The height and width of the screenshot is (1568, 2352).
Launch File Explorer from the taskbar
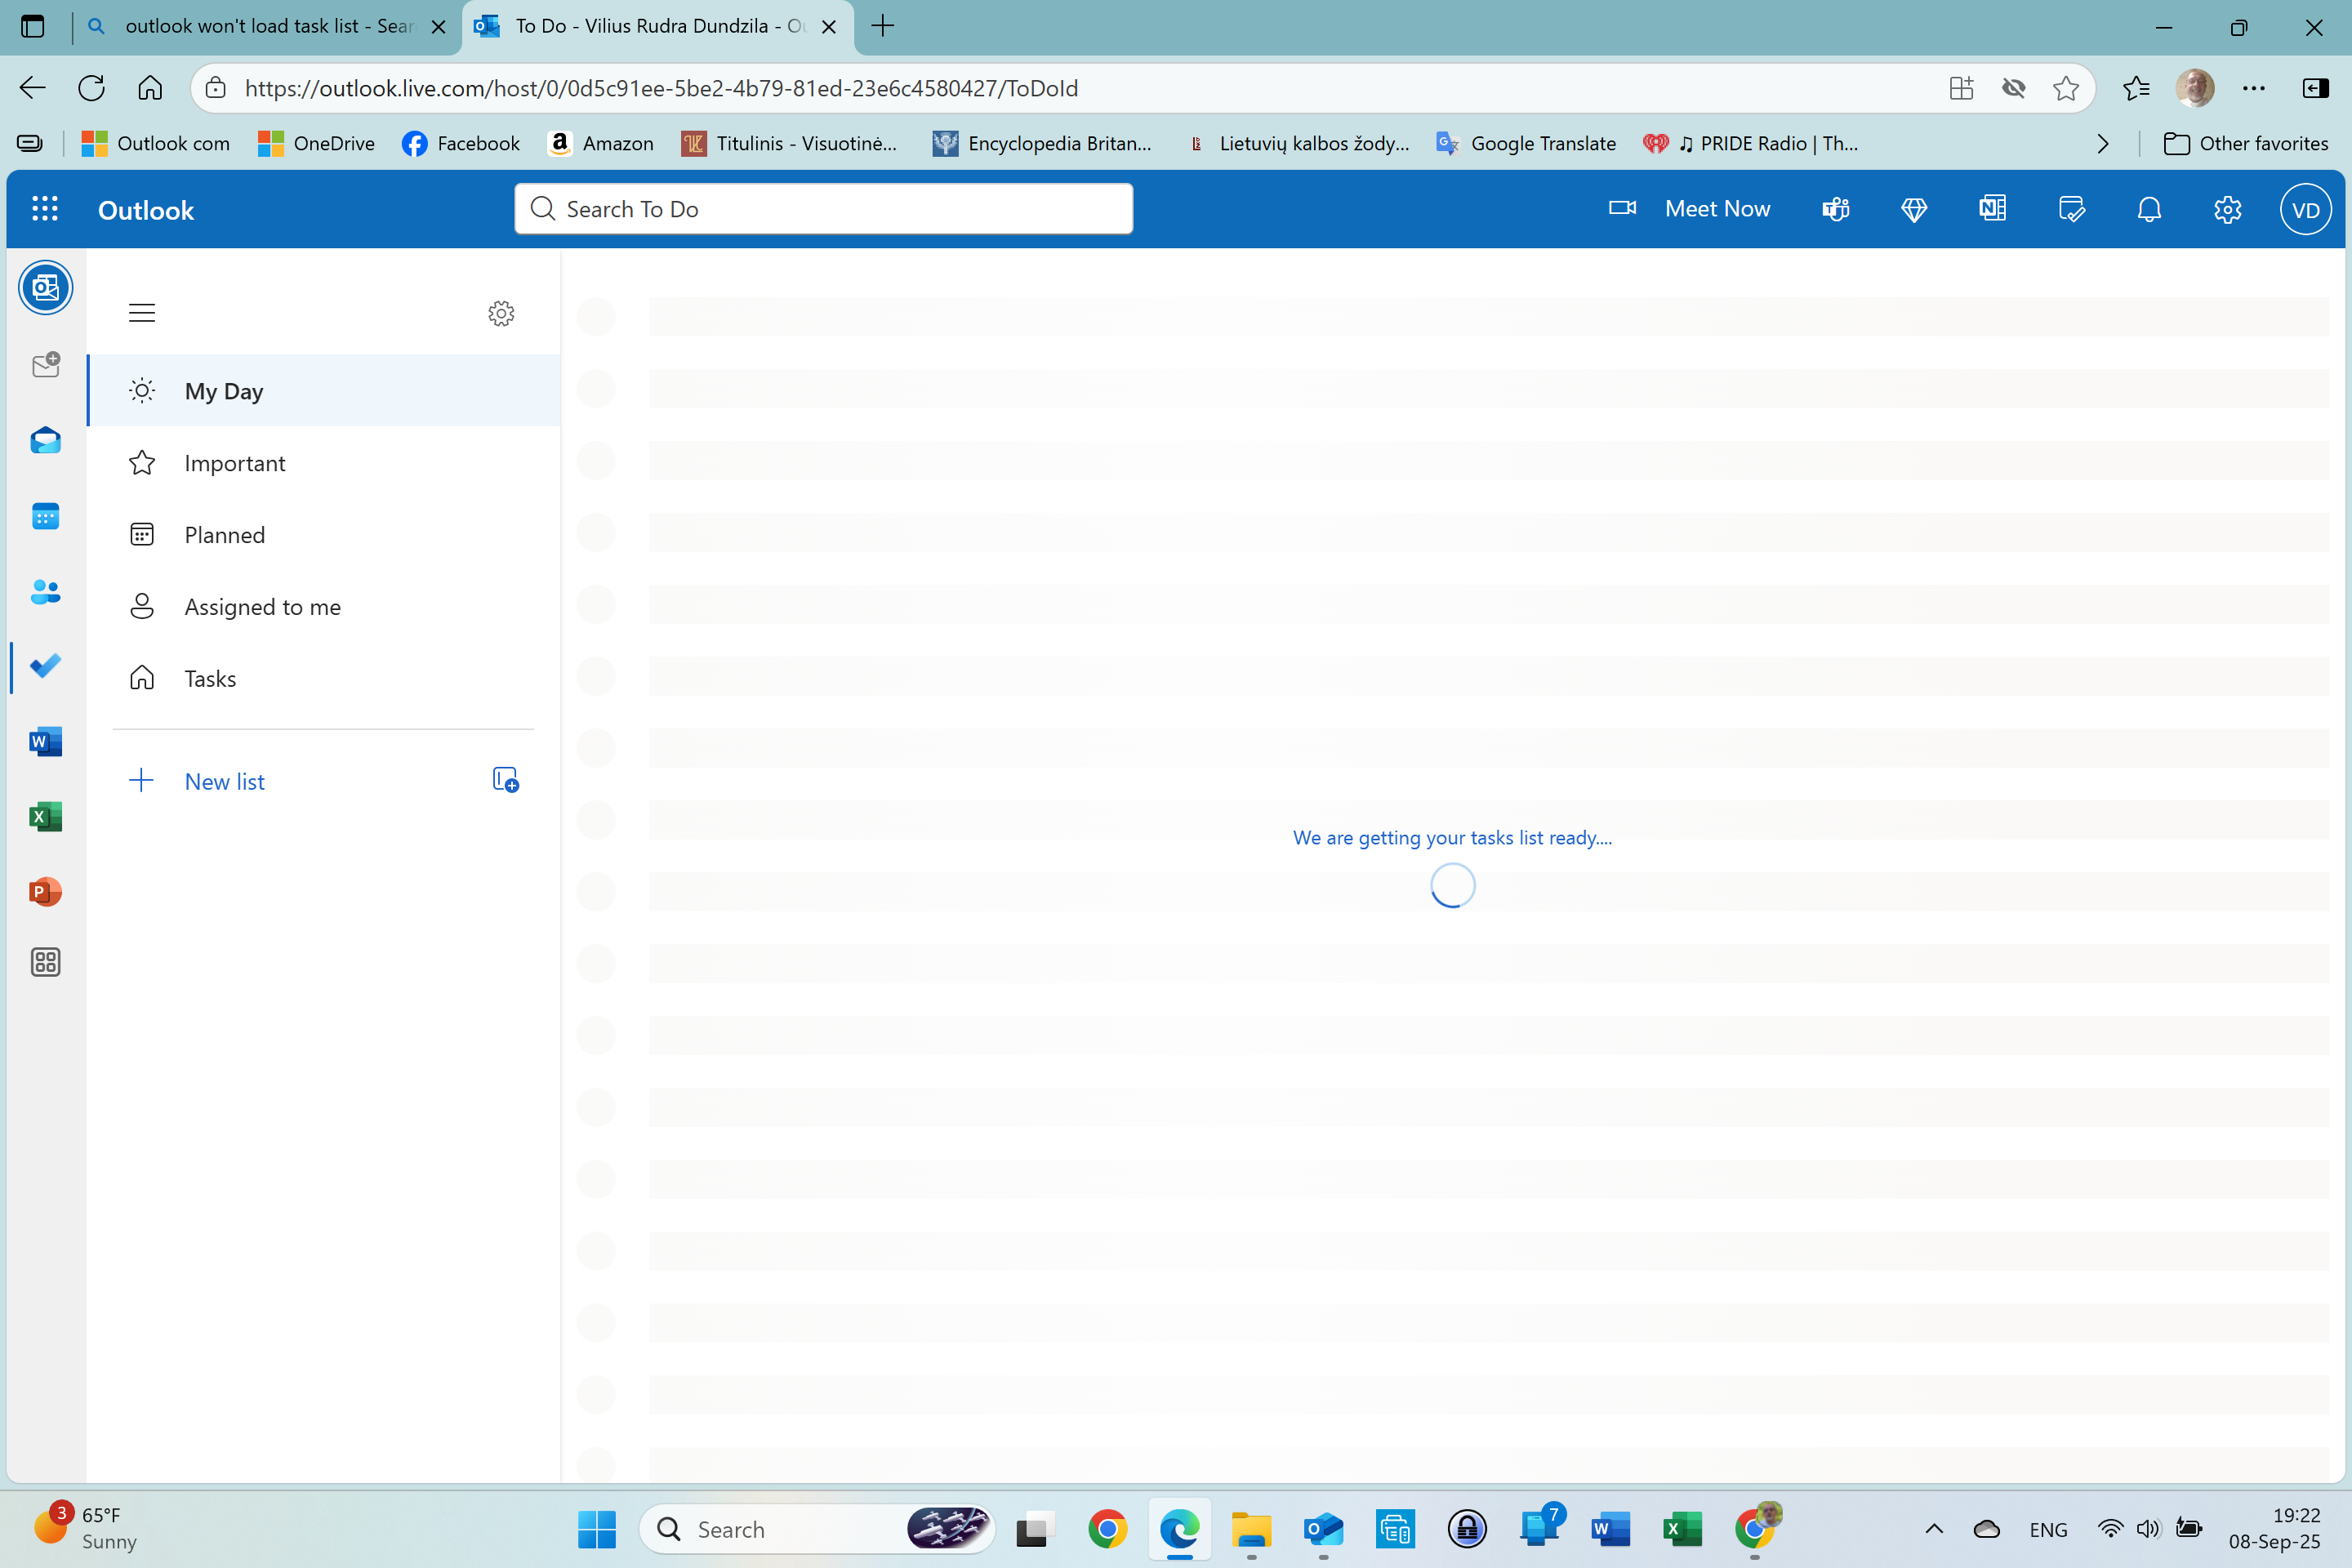pyautogui.click(x=1251, y=1529)
